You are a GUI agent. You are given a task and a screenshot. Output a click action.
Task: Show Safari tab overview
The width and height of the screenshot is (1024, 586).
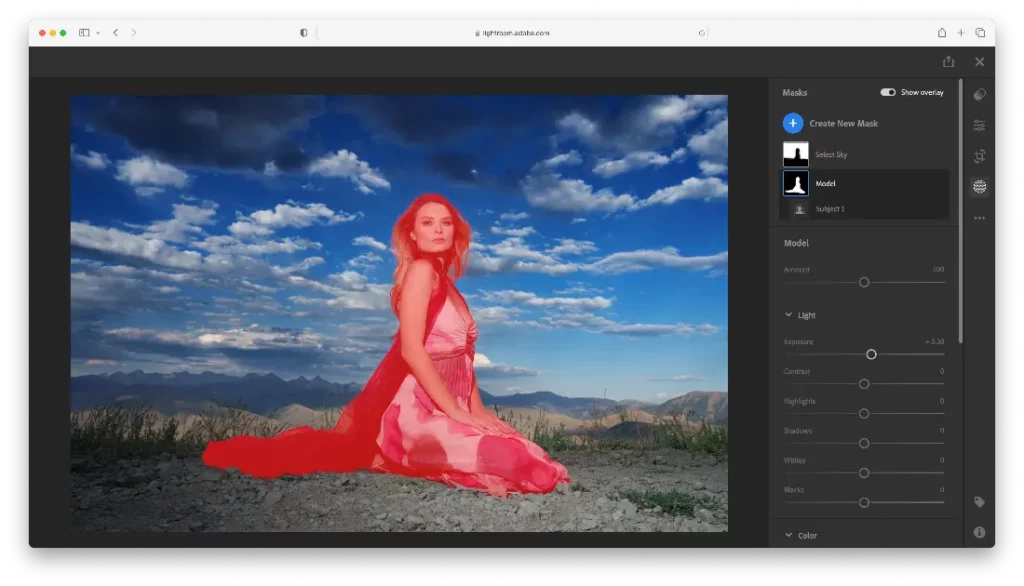coord(980,33)
